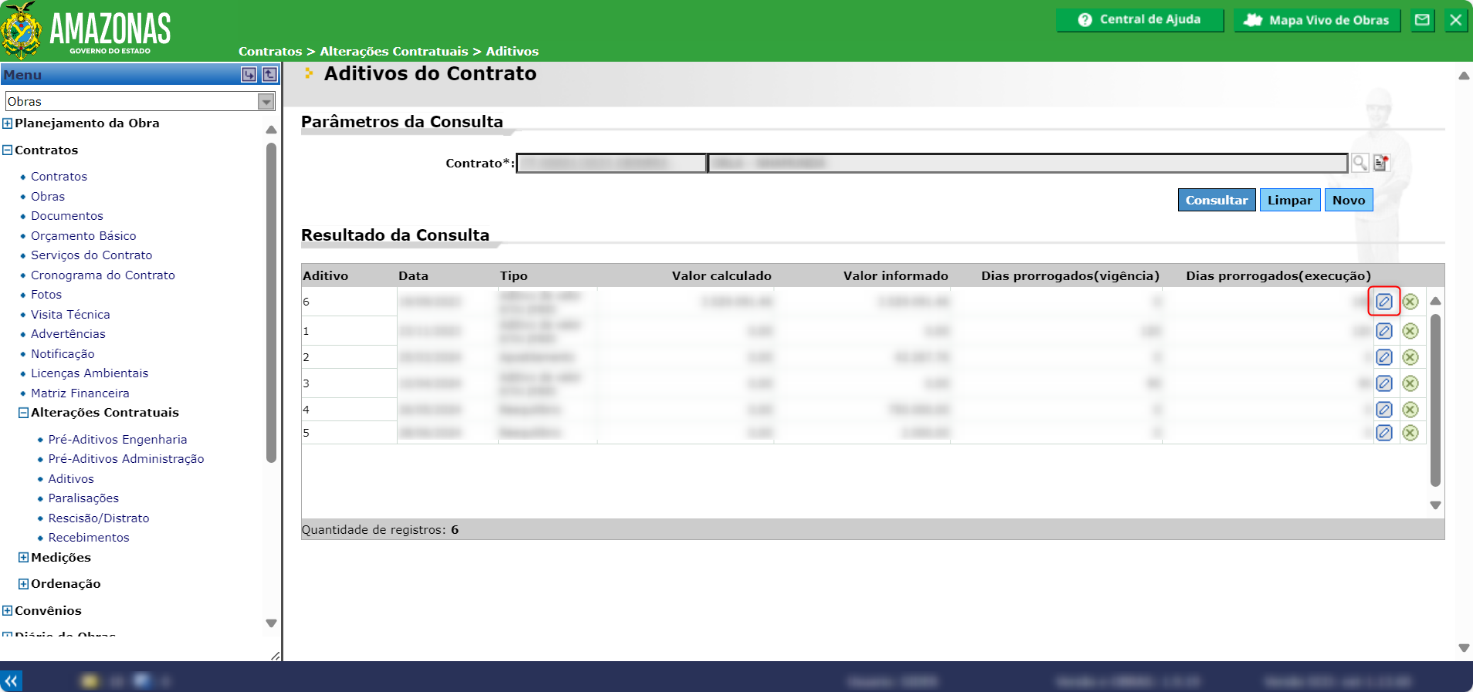Open Pré-Aditivos Engenharia
The width and height of the screenshot is (1473, 692).
pyautogui.click(x=118, y=440)
